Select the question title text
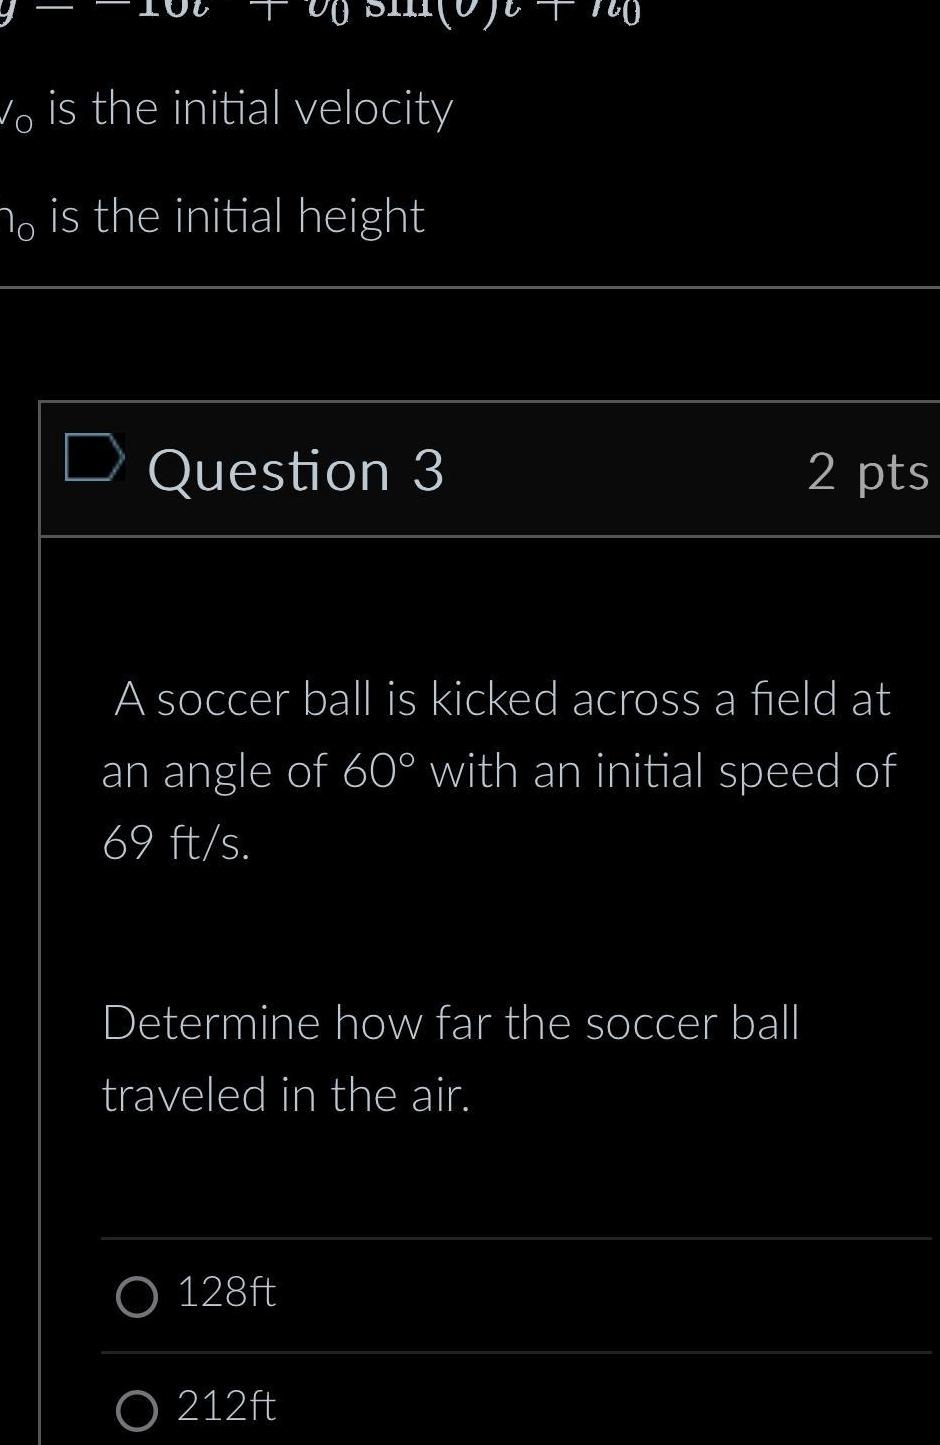The image size is (940, 1445). coord(295,470)
